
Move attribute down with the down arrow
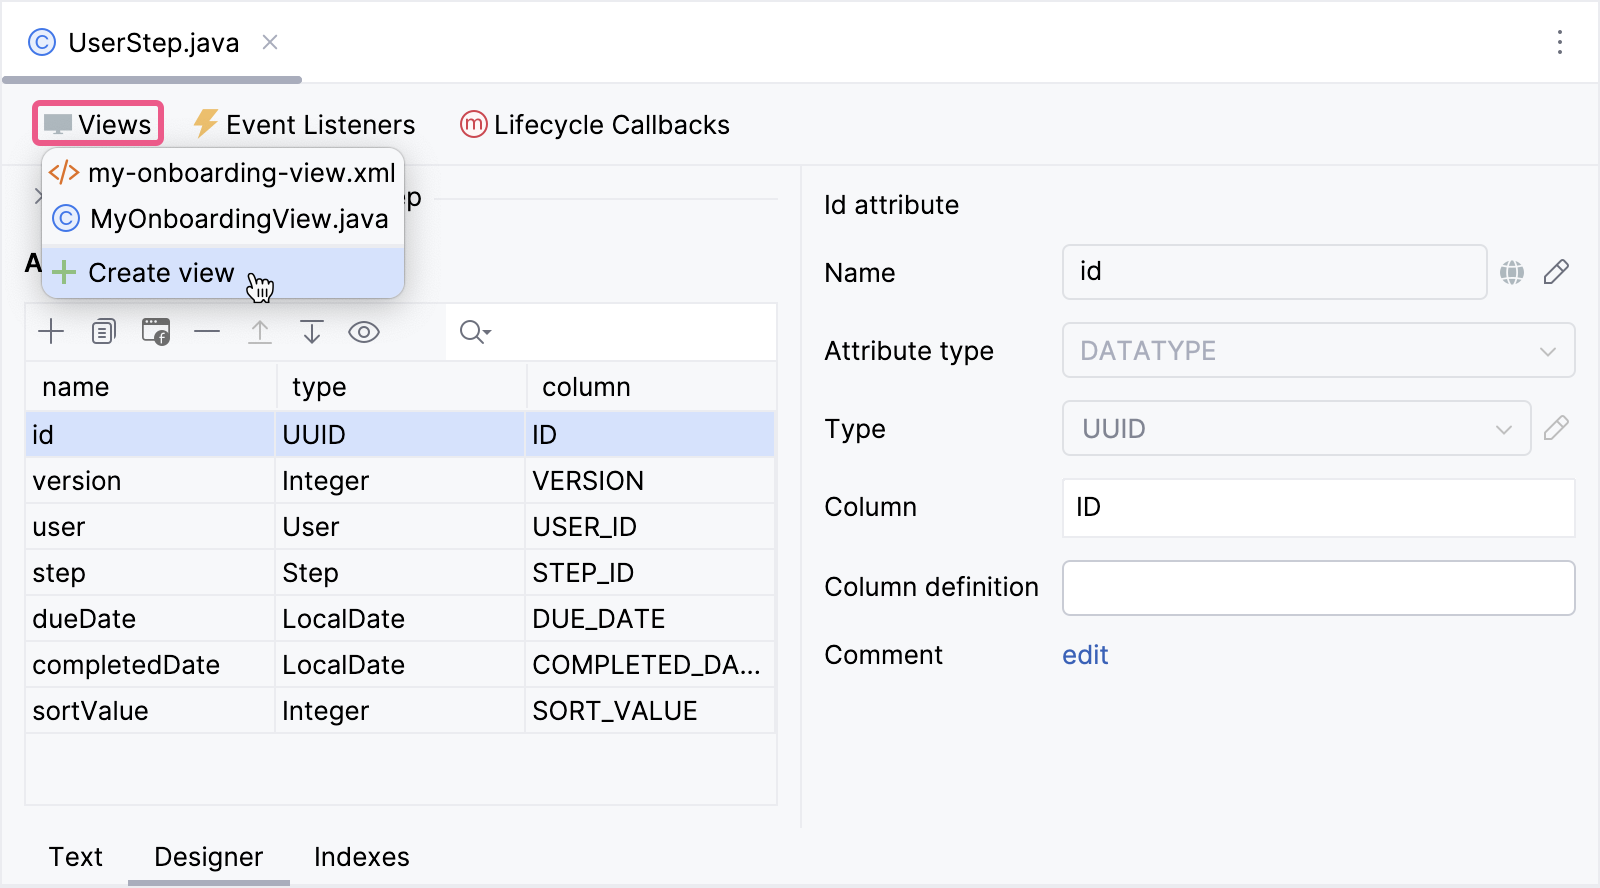point(312,332)
